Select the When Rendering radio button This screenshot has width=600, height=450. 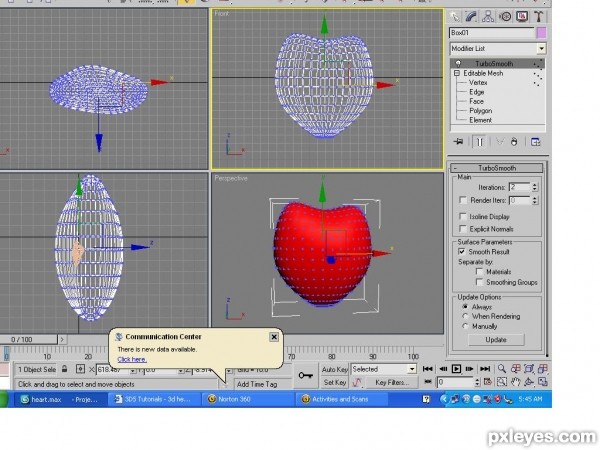465,316
